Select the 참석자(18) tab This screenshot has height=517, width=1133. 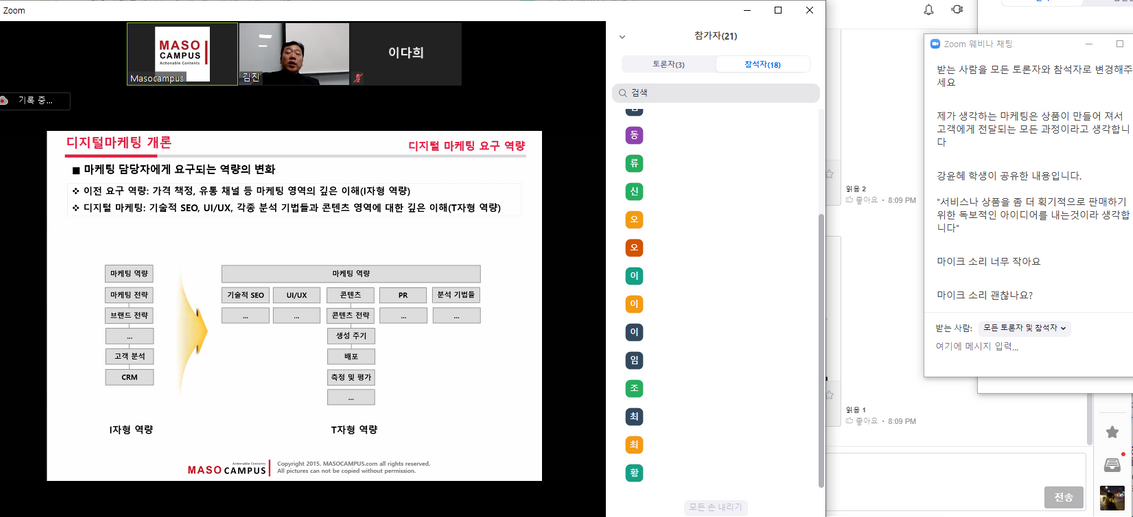pyautogui.click(x=762, y=64)
